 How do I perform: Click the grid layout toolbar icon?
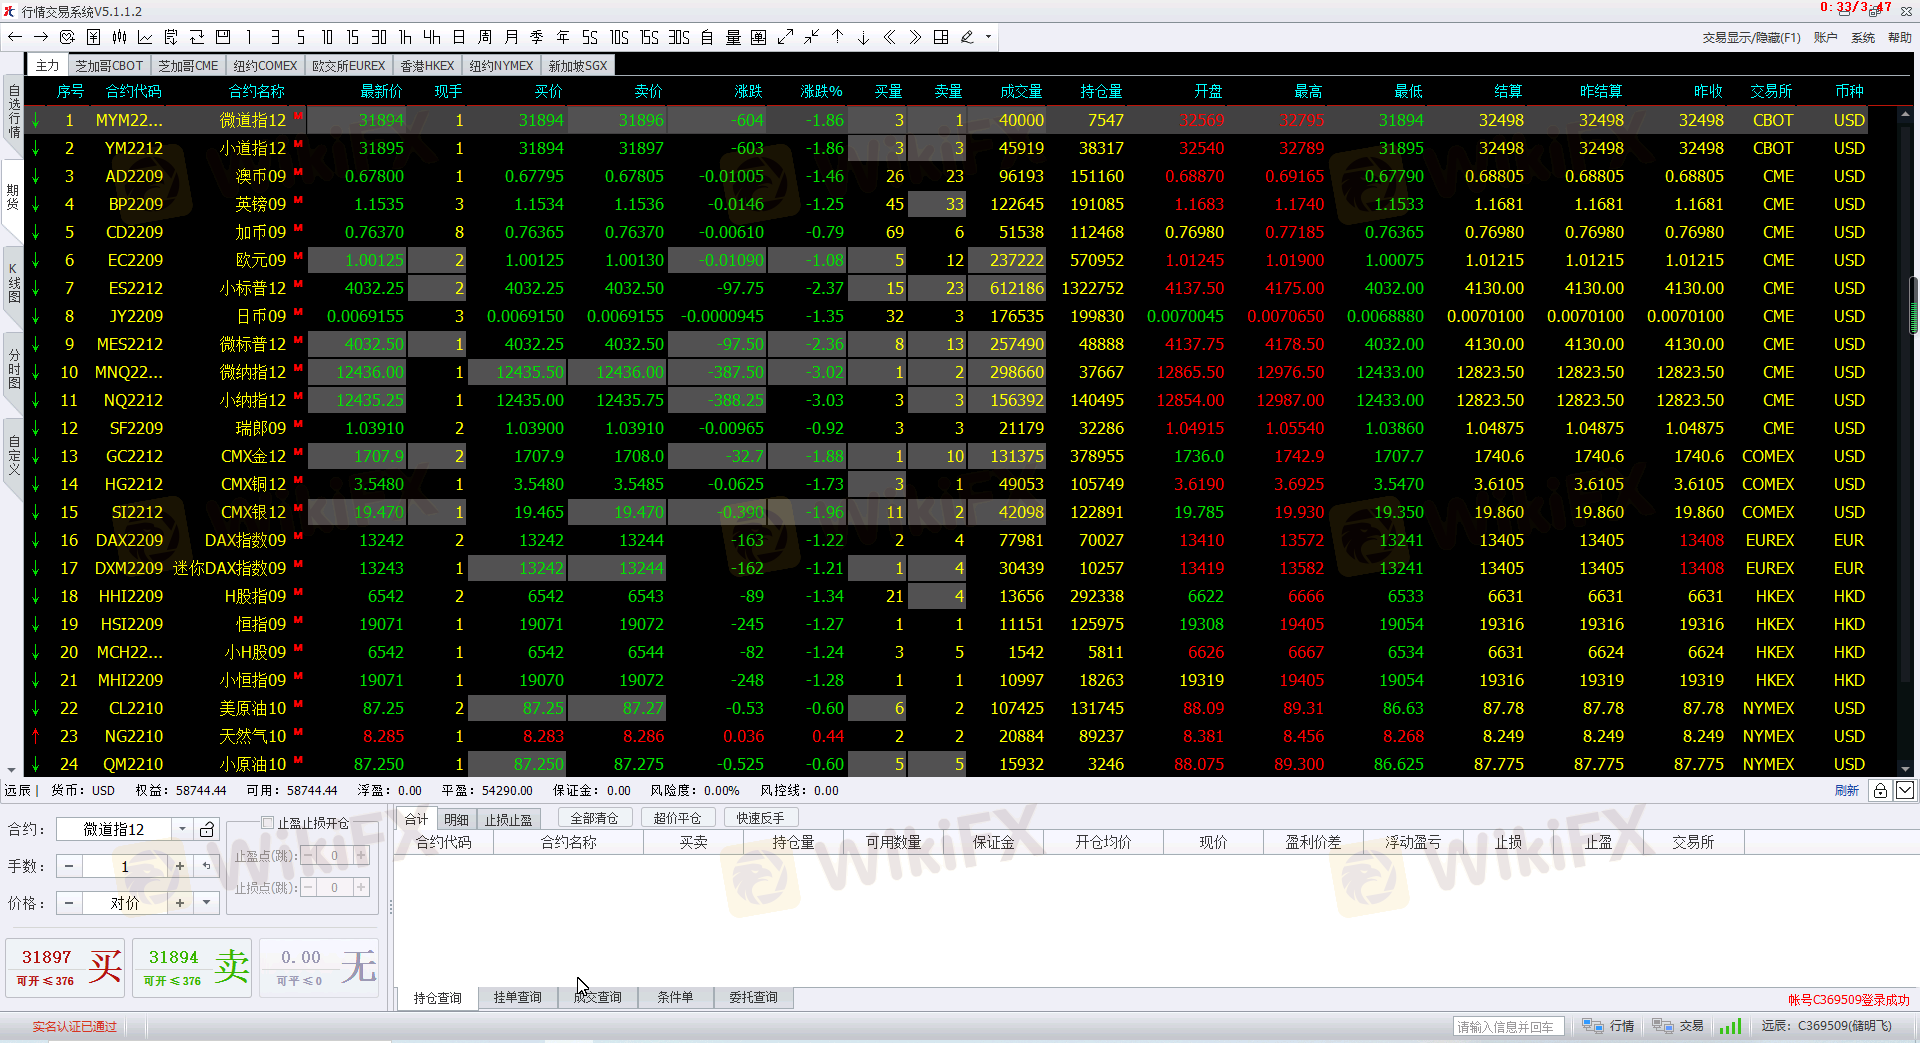(x=941, y=37)
